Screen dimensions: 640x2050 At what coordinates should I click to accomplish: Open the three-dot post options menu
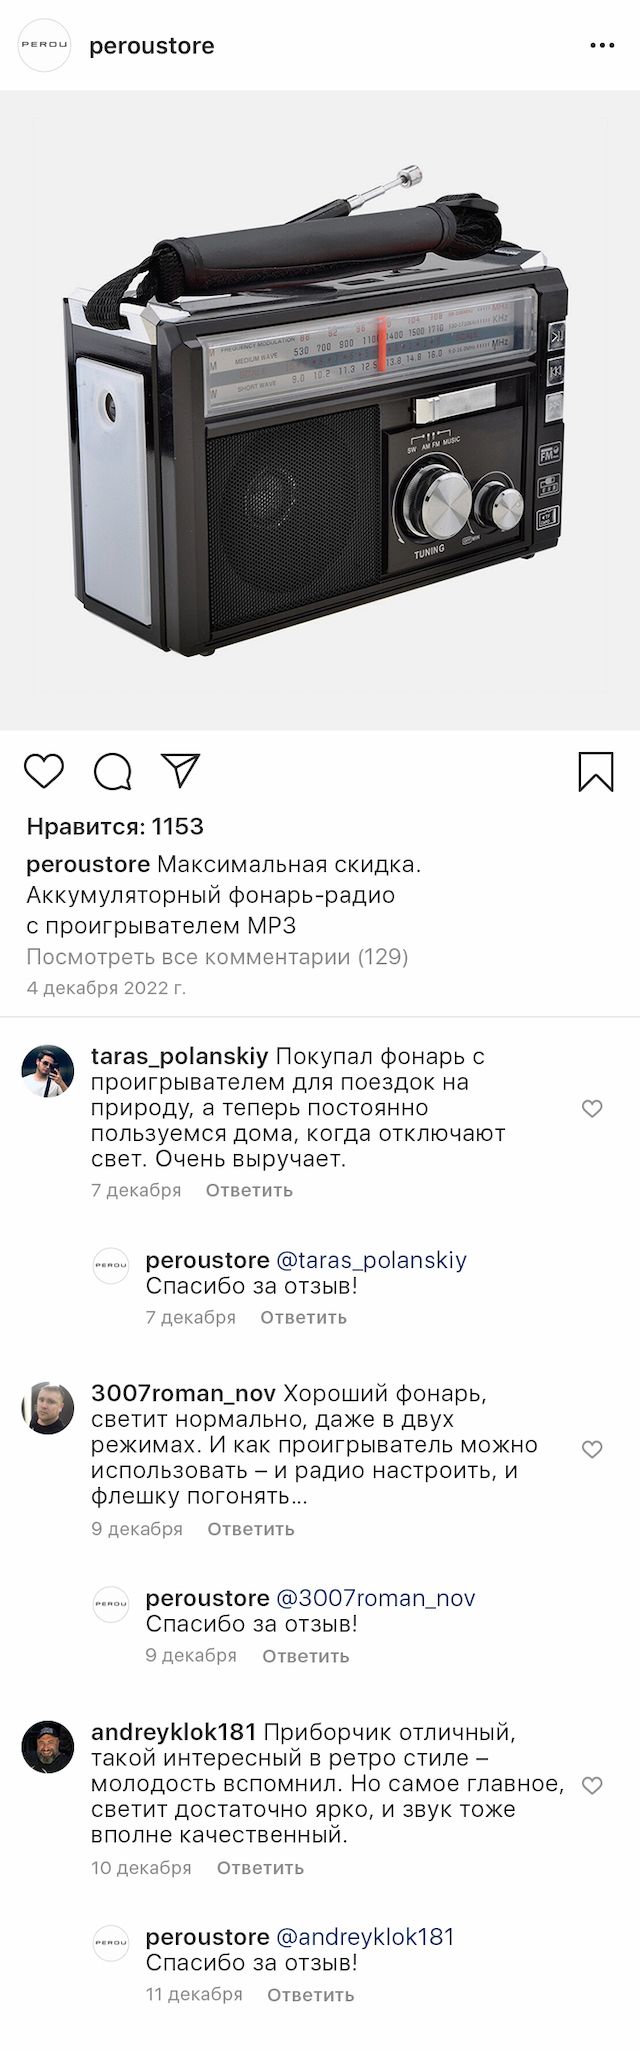(x=602, y=46)
